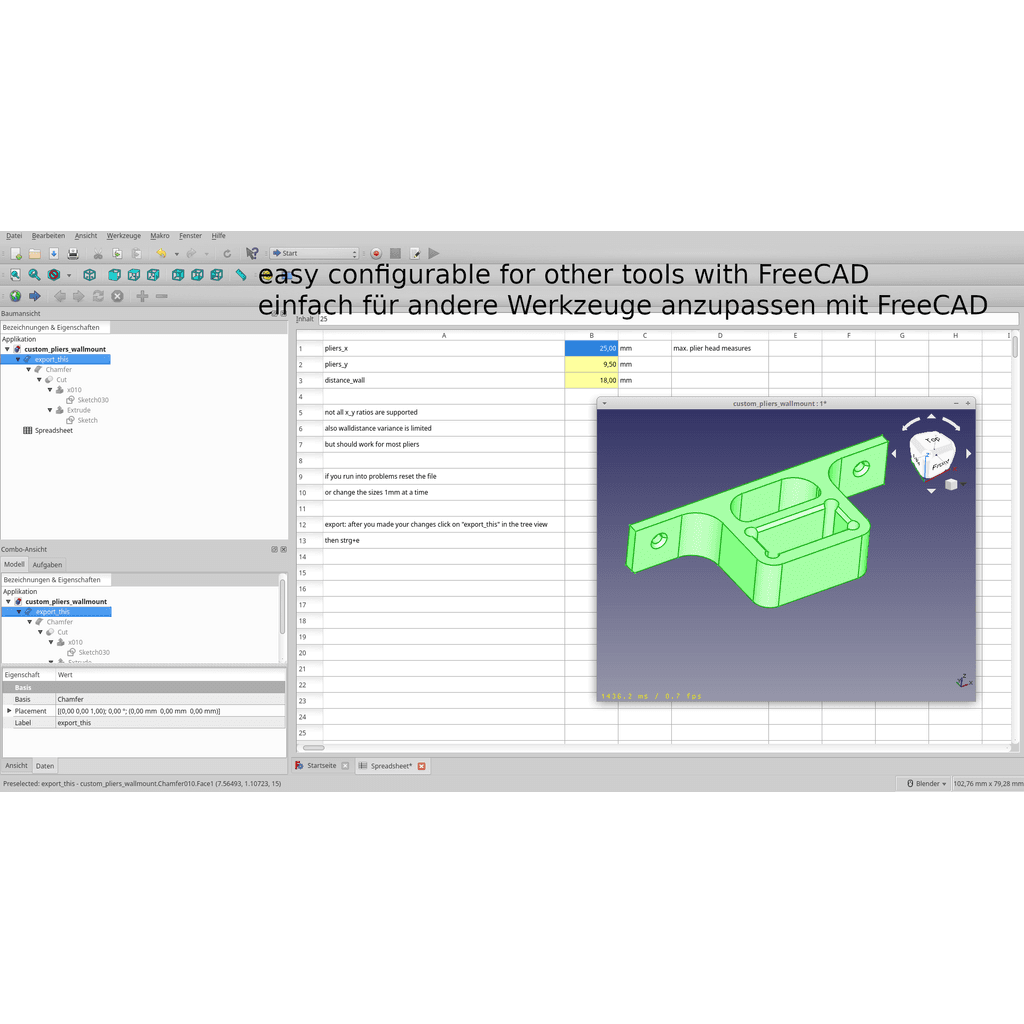Click the navigation cube right arrow
The height and width of the screenshot is (1024, 1024).
click(x=968, y=453)
